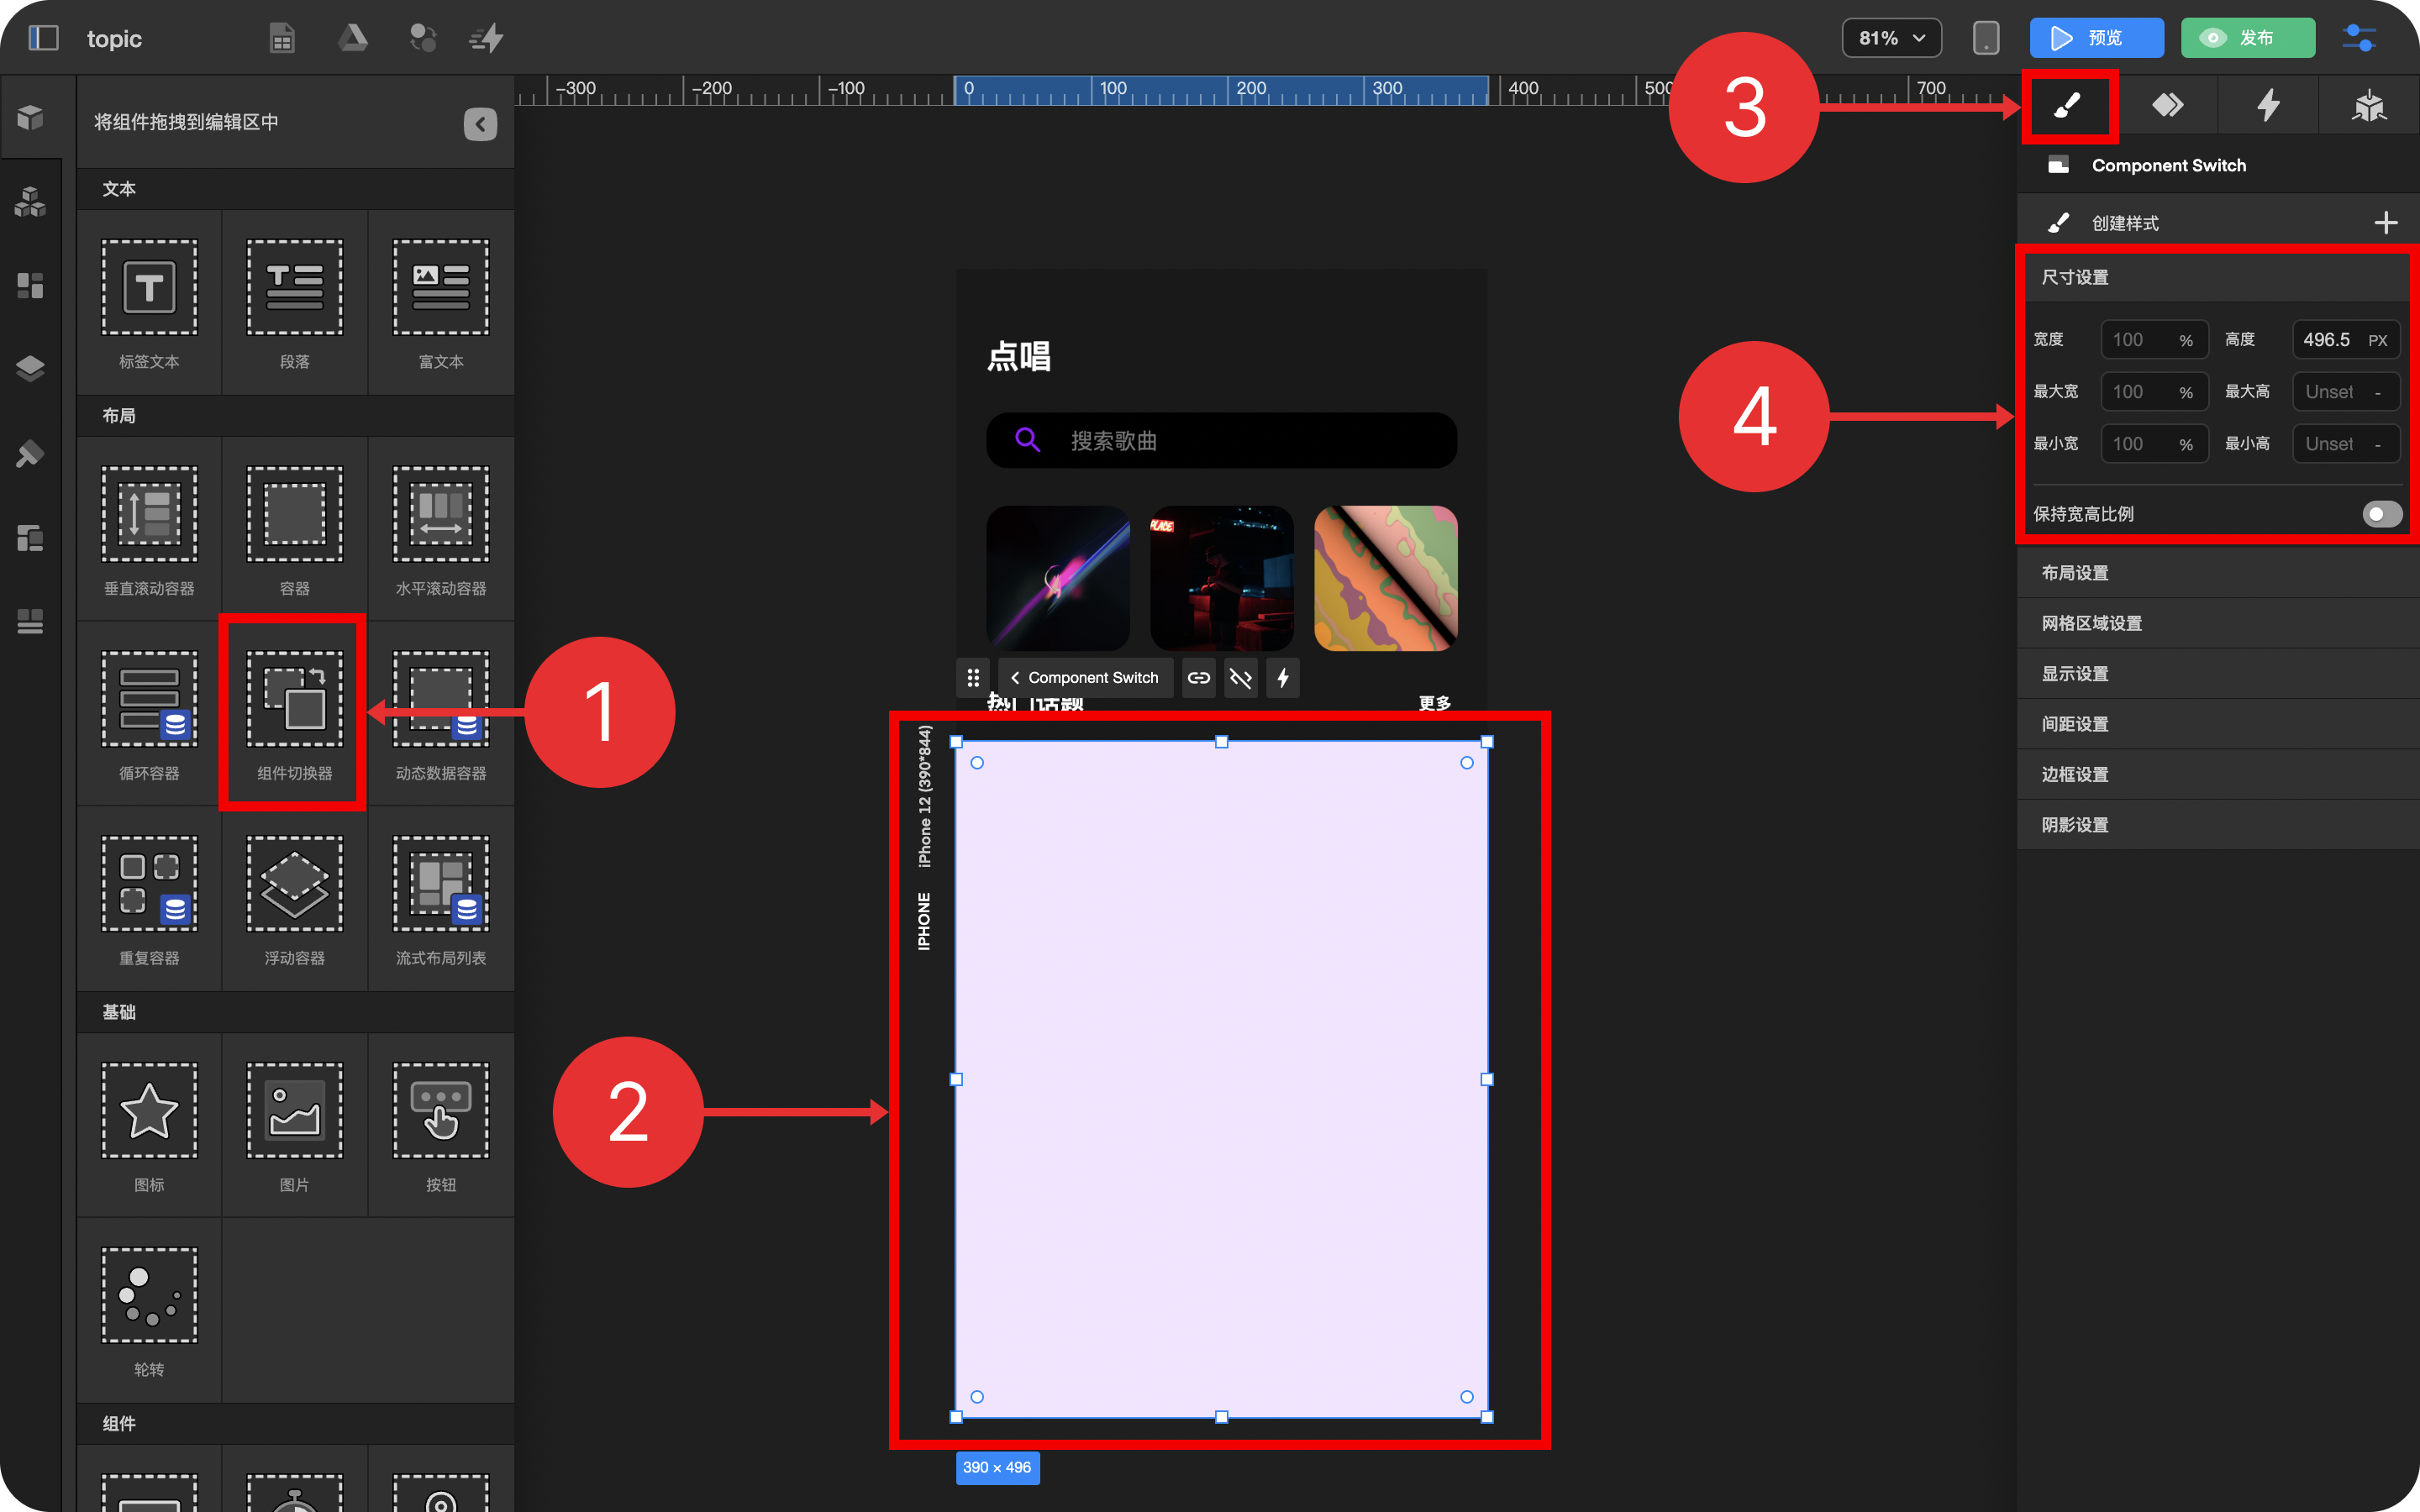Switch to the cube model tab

(x=2369, y=105)
